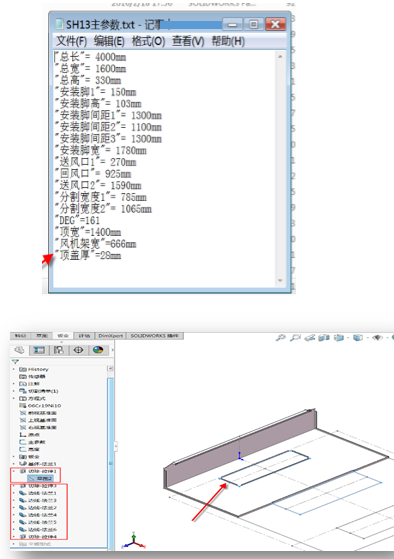Expand the 边线-法兰1 feature node

click(x=14, y=493)
